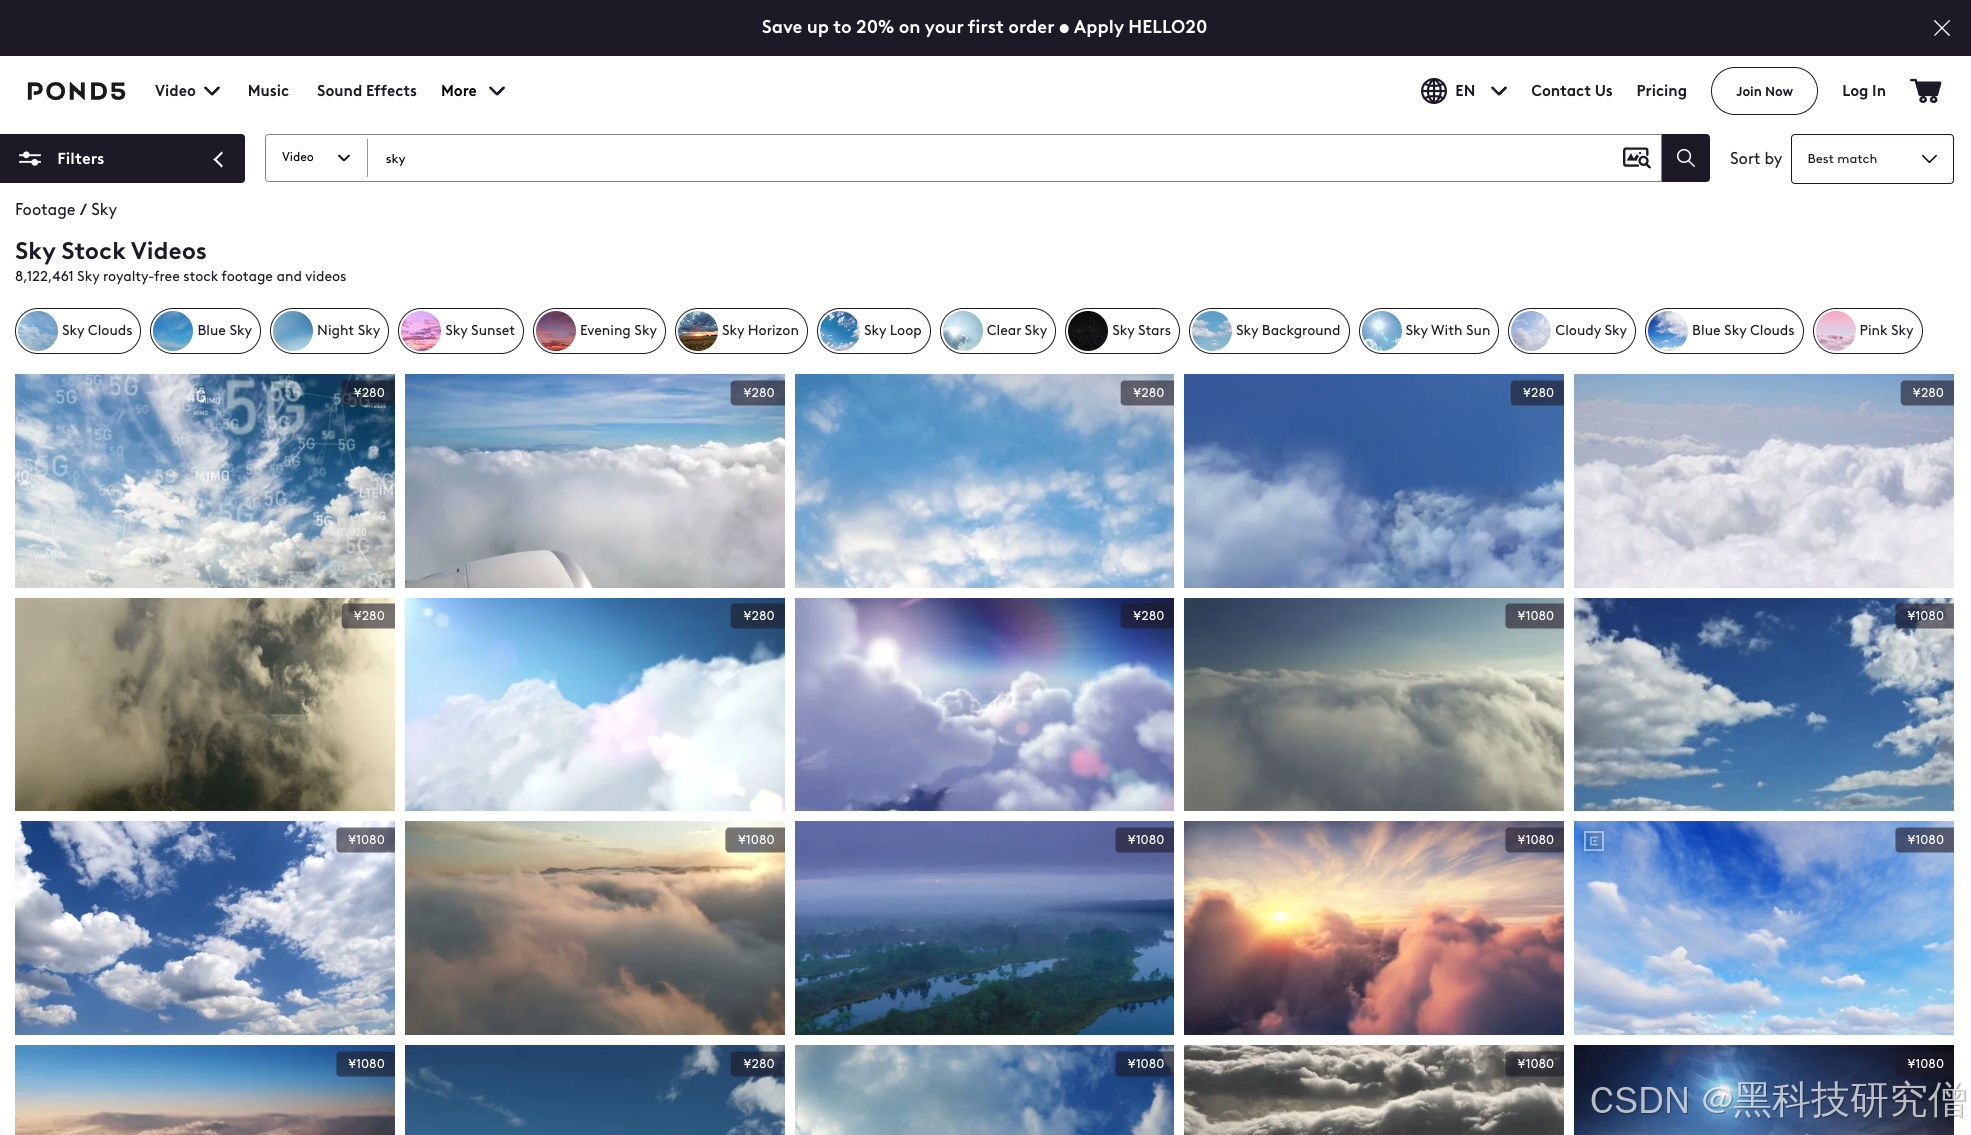Click collection icon on blue sky thumbnail
This screenshot has width=1971, height=1135.
(1594, 841)
